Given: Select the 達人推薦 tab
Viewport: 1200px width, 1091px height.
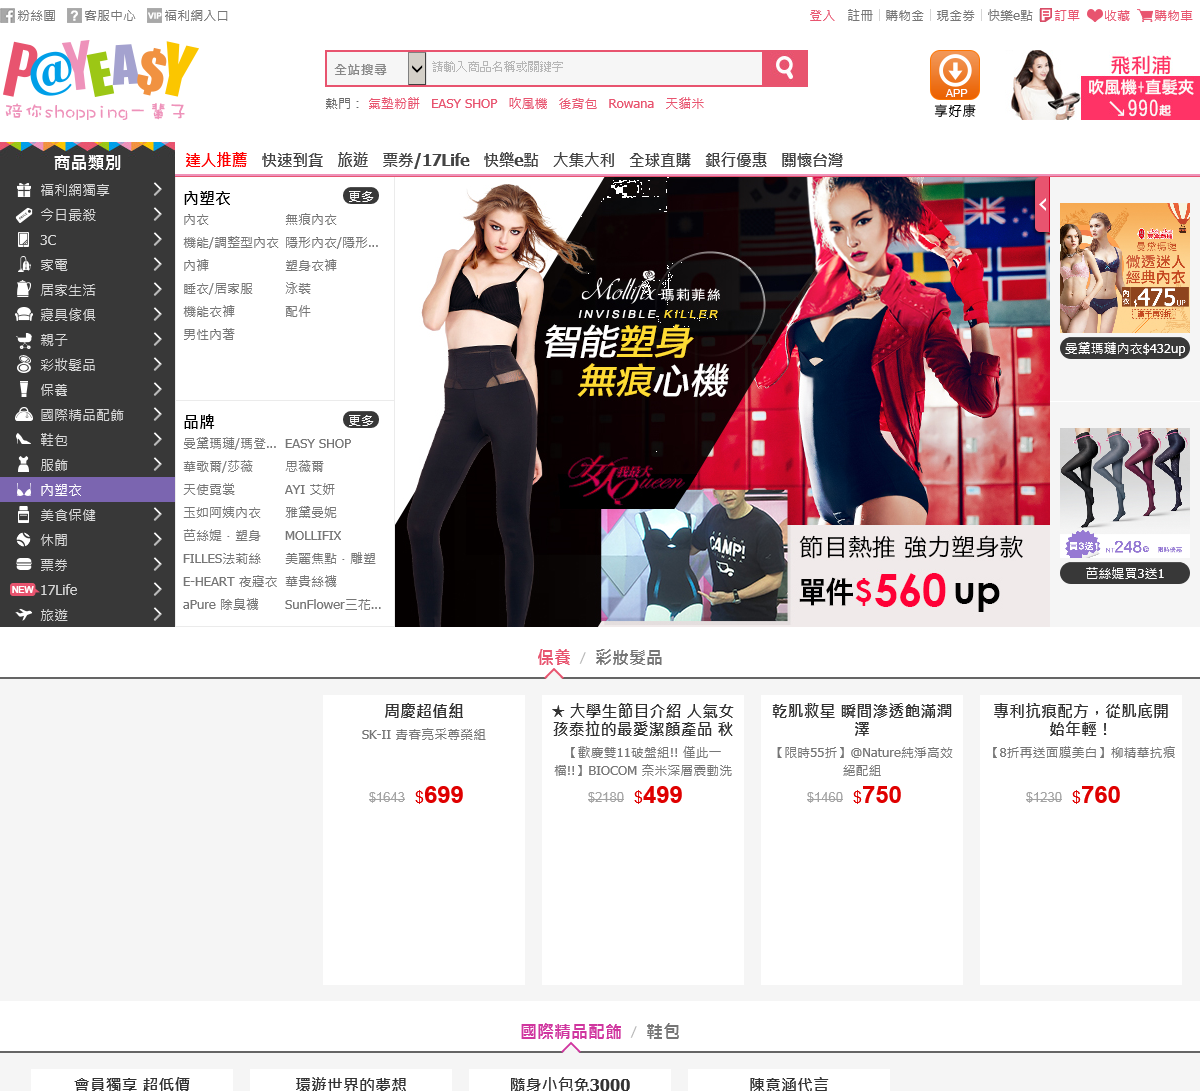Looking at the screenshot, I should [x=216, y=160].
